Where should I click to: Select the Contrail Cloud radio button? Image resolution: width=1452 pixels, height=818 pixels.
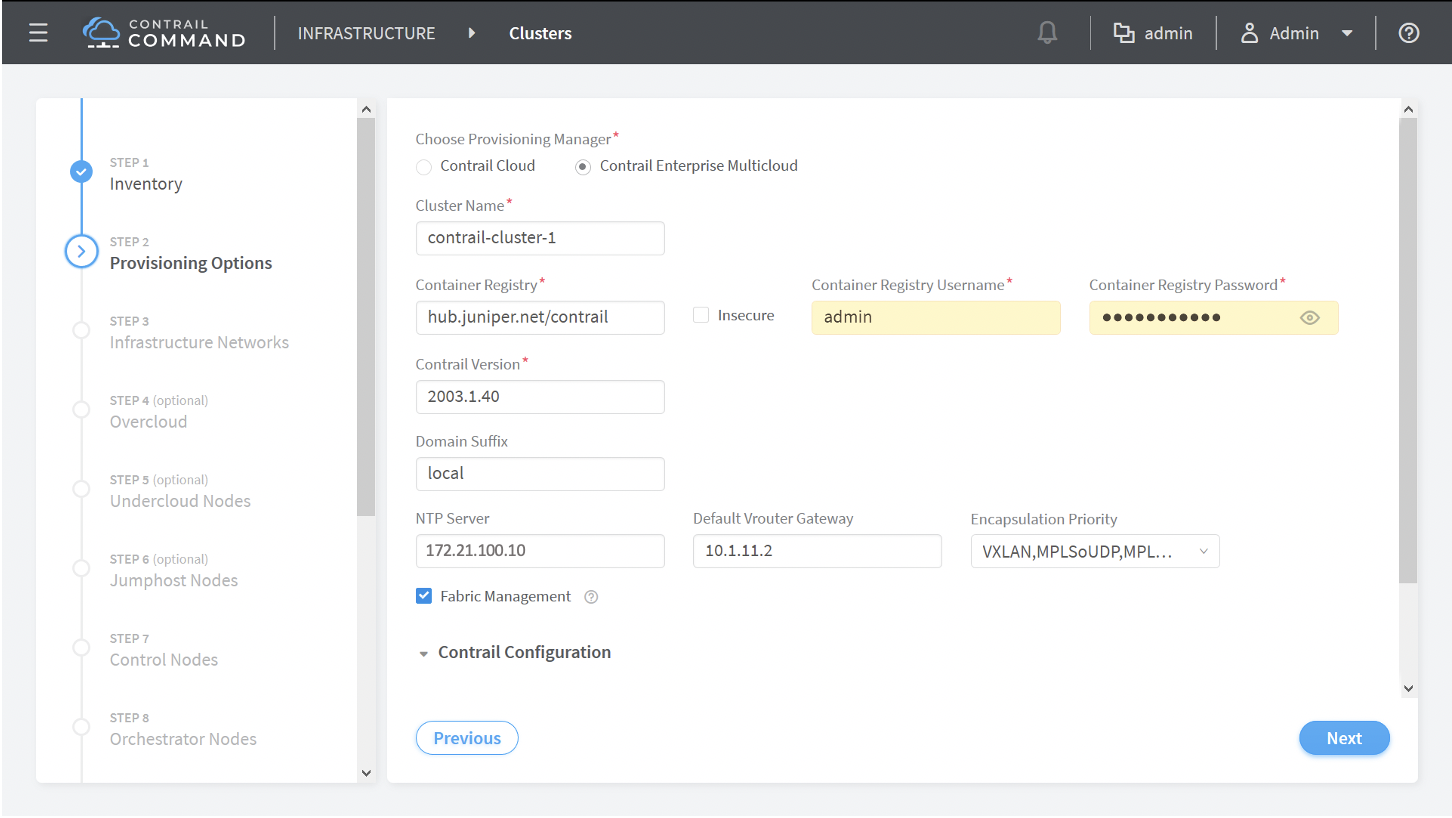[x=424, y=166]
